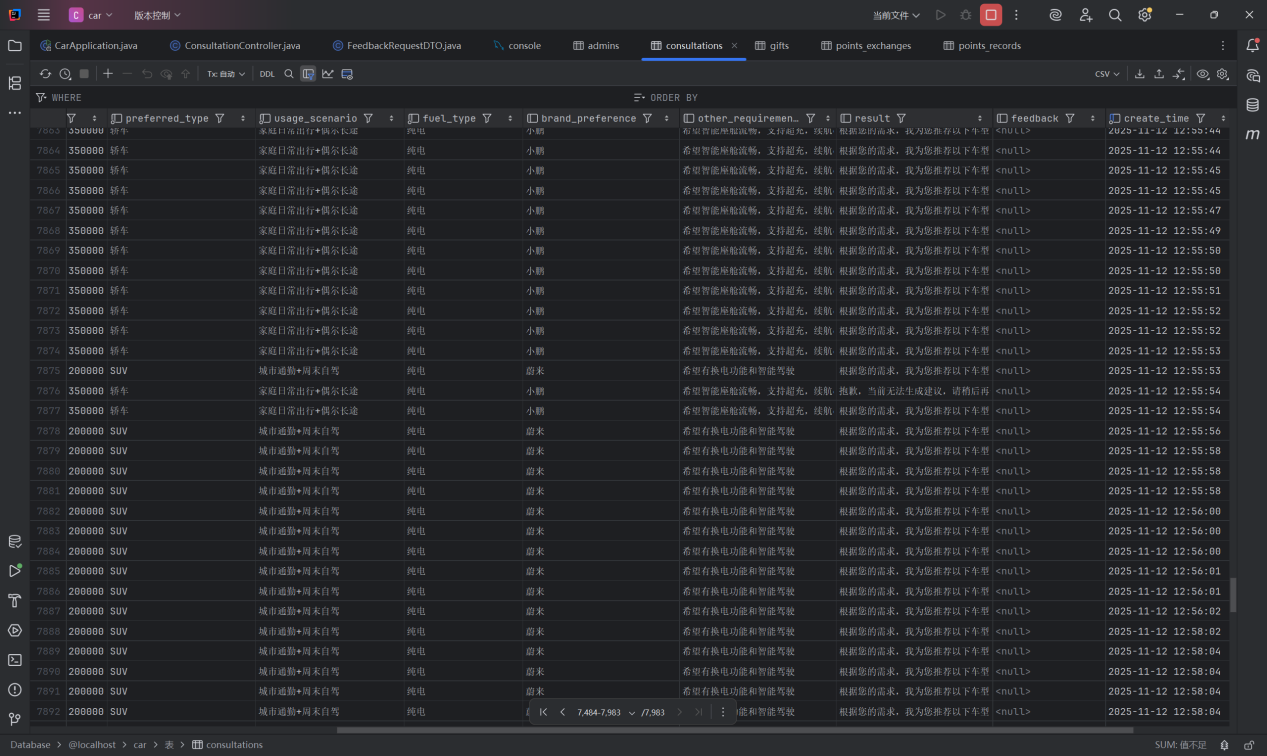Switch to the admins table tab
The height and width of the screenshot is (756, 1267).
coord(596,46)
